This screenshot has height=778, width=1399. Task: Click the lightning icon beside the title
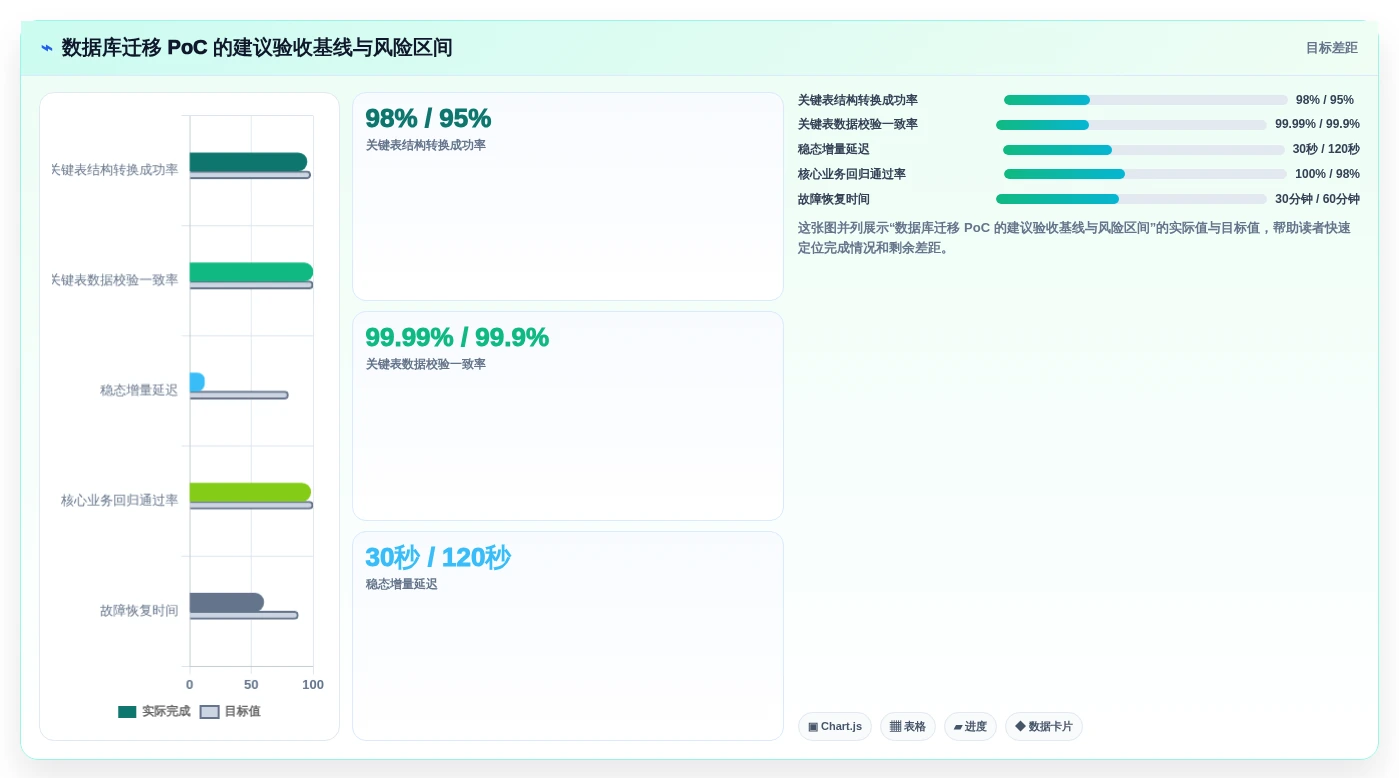pos(47,48)
